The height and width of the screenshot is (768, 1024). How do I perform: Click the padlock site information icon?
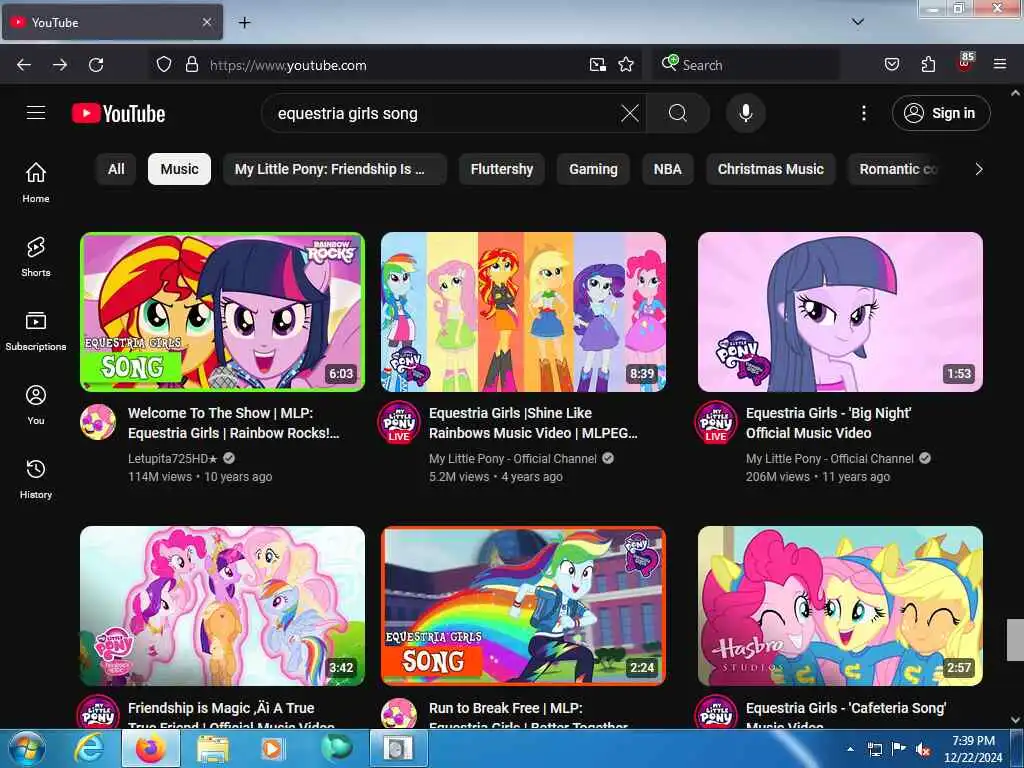point(191,65)
